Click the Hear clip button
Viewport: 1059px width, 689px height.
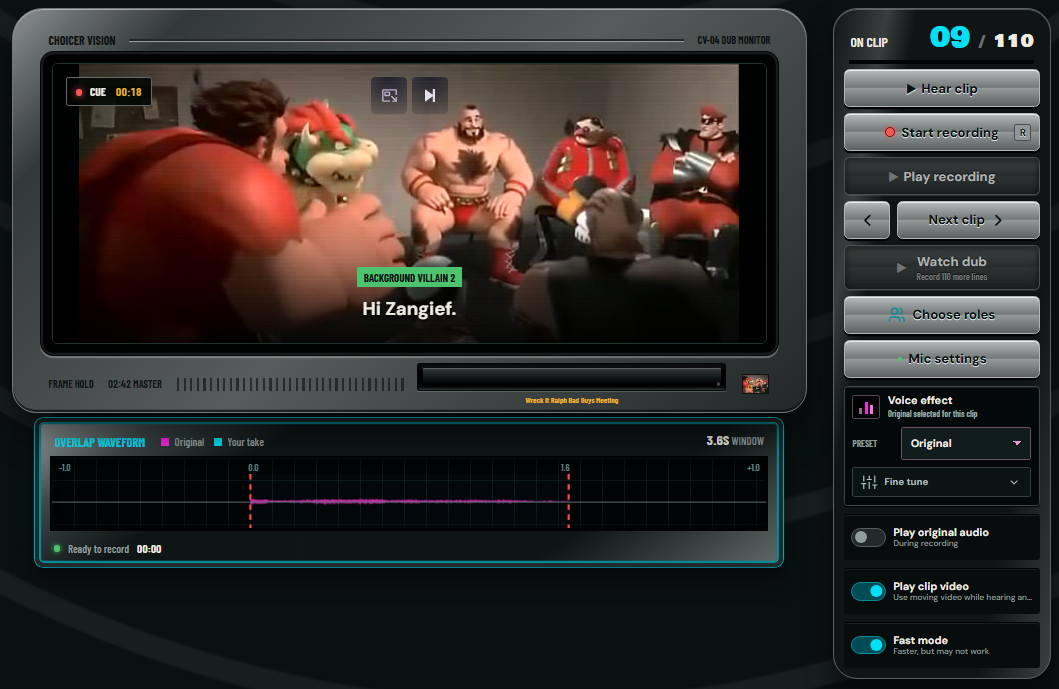pos(941,88)
